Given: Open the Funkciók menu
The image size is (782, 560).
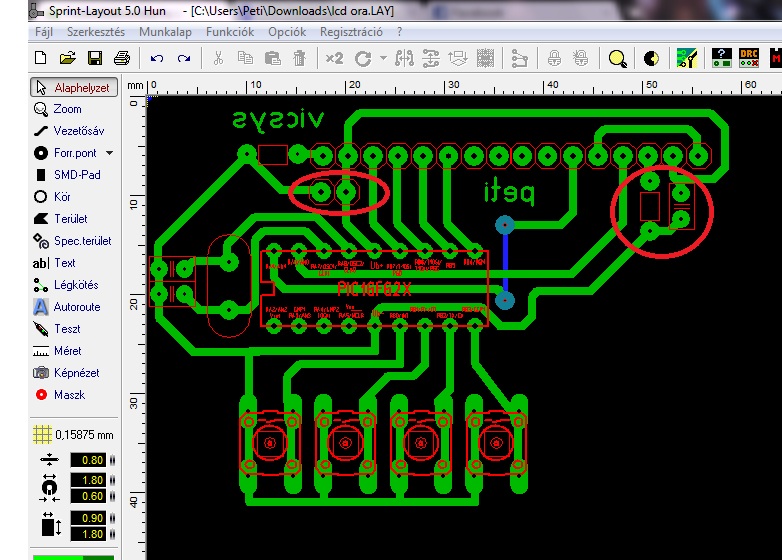Looking at the screenshot, I should pos(230,32).
